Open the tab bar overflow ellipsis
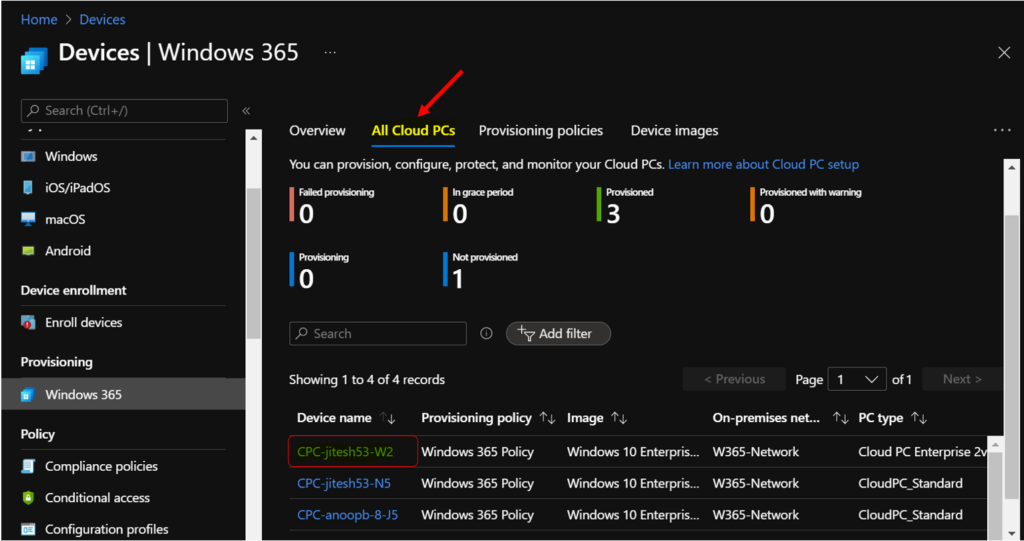 [1002, 131]
